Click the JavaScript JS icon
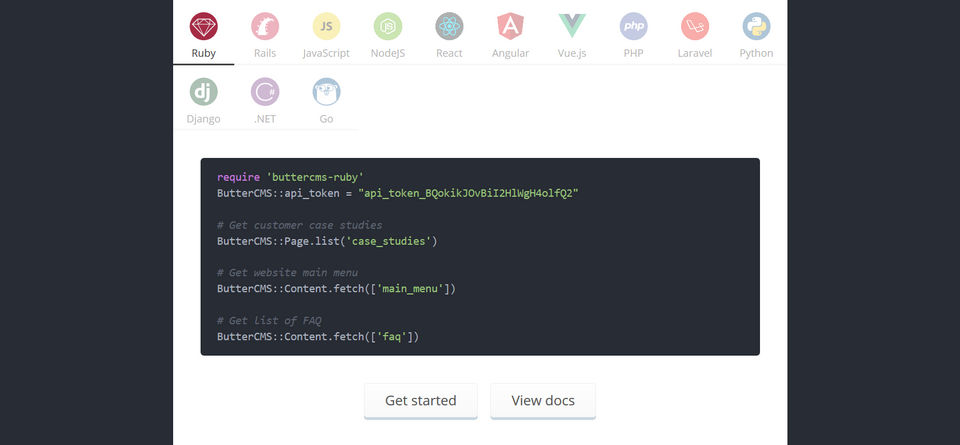The width and height of the screenshot is (960, 445). pos(326,26)
